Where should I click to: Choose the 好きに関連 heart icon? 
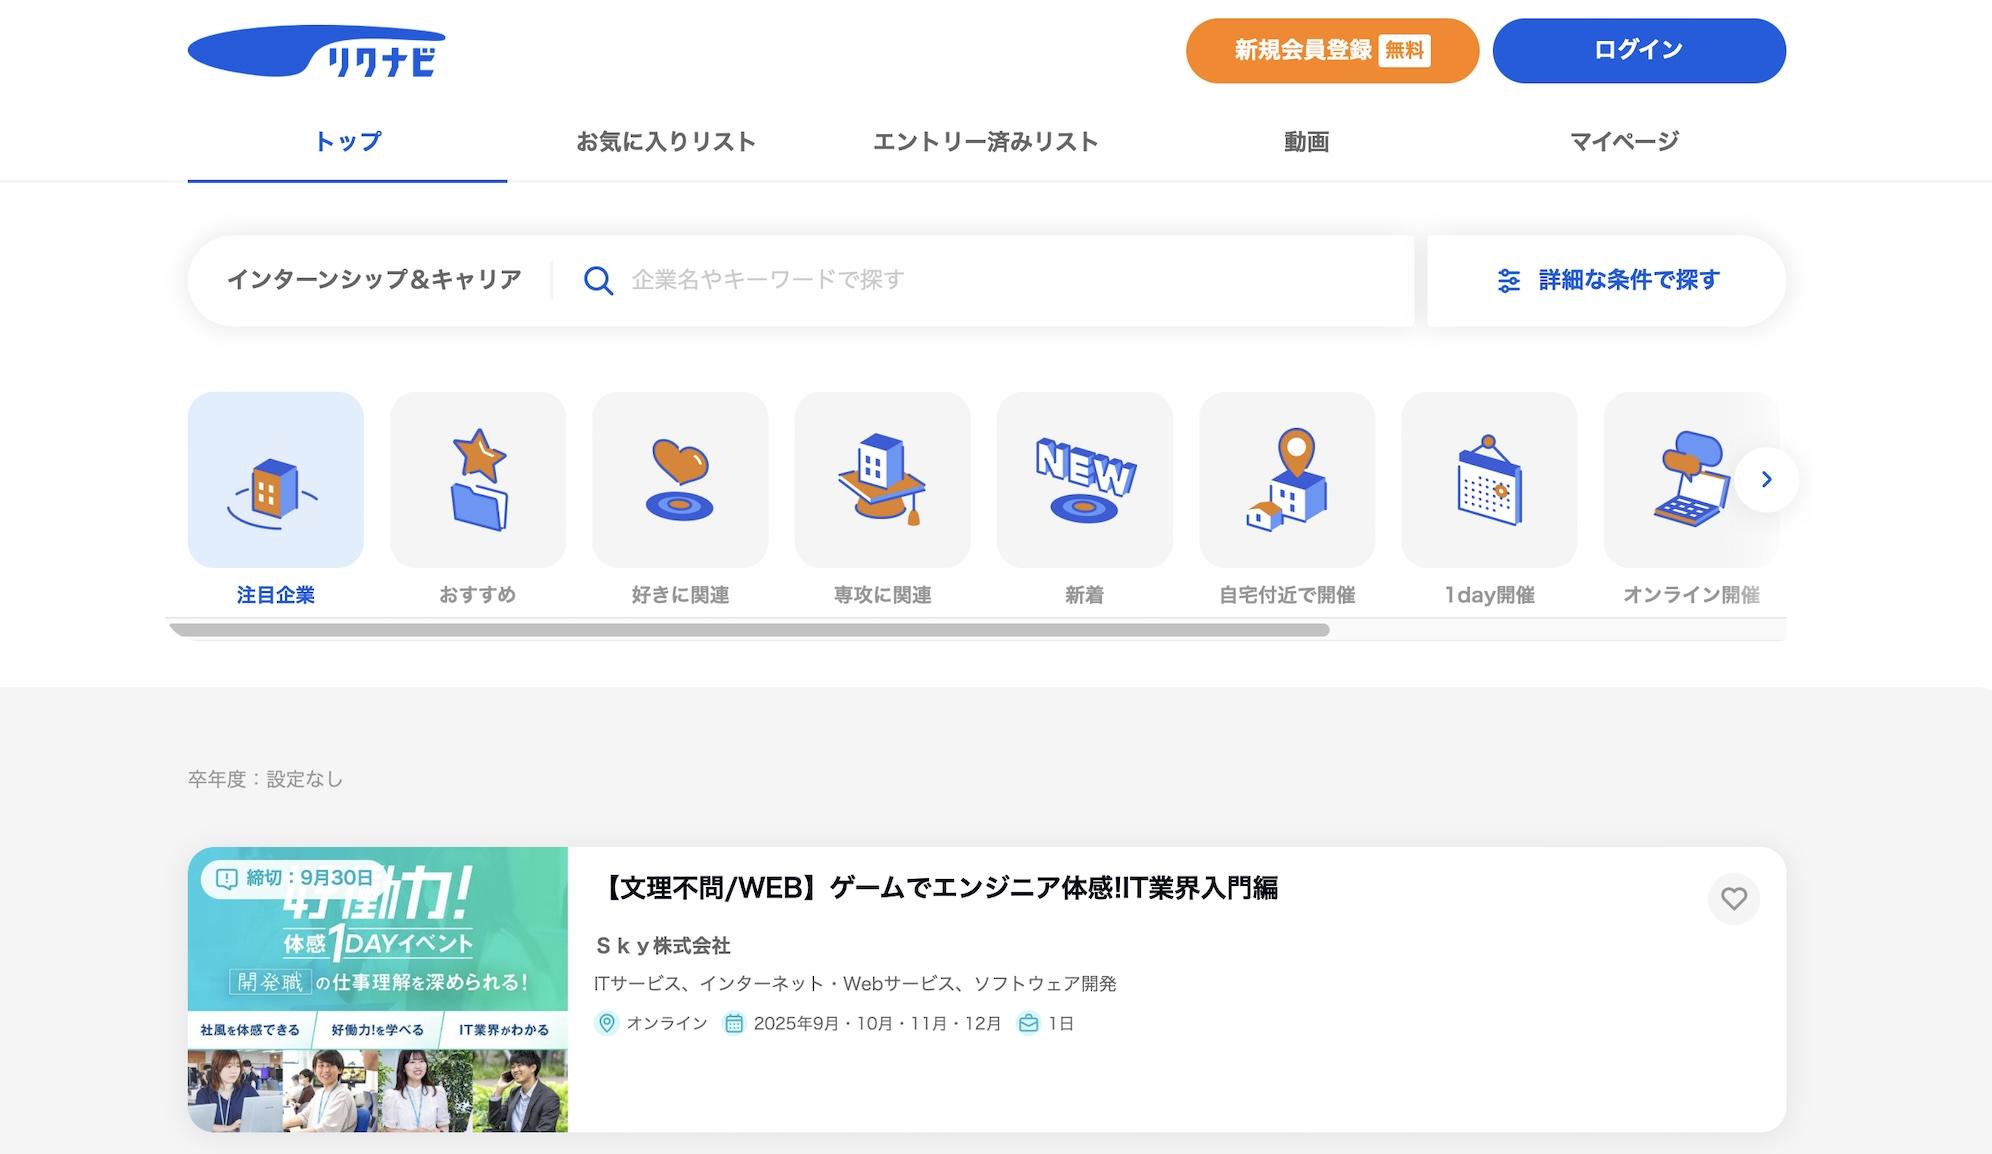click(x=680, y=480)
